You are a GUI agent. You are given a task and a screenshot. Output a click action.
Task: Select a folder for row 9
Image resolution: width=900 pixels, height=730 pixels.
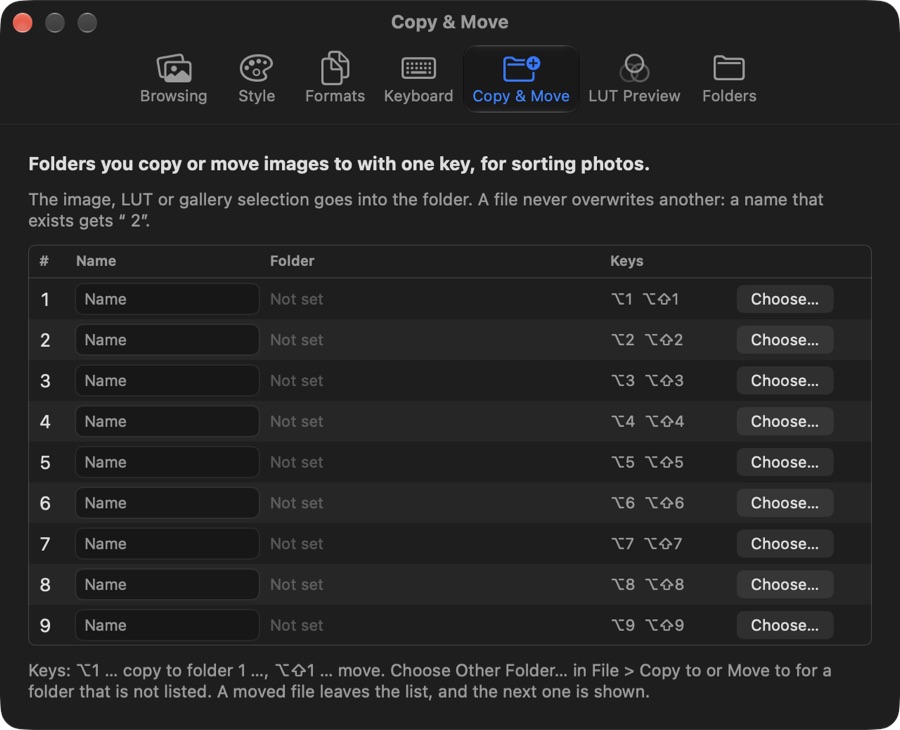[785, 625]
